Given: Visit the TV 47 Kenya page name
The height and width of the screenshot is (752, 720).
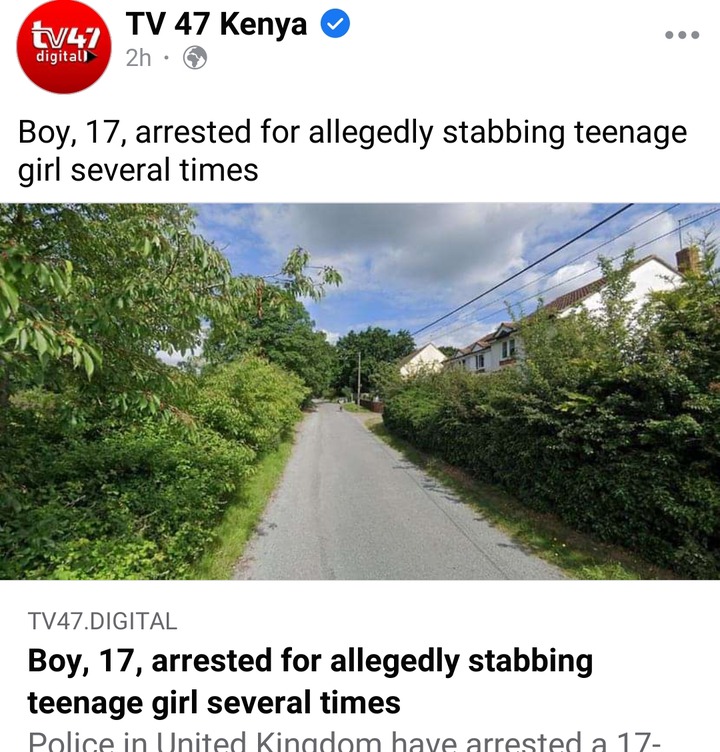Looking at the screenshot, I should [x=216, y=24].
